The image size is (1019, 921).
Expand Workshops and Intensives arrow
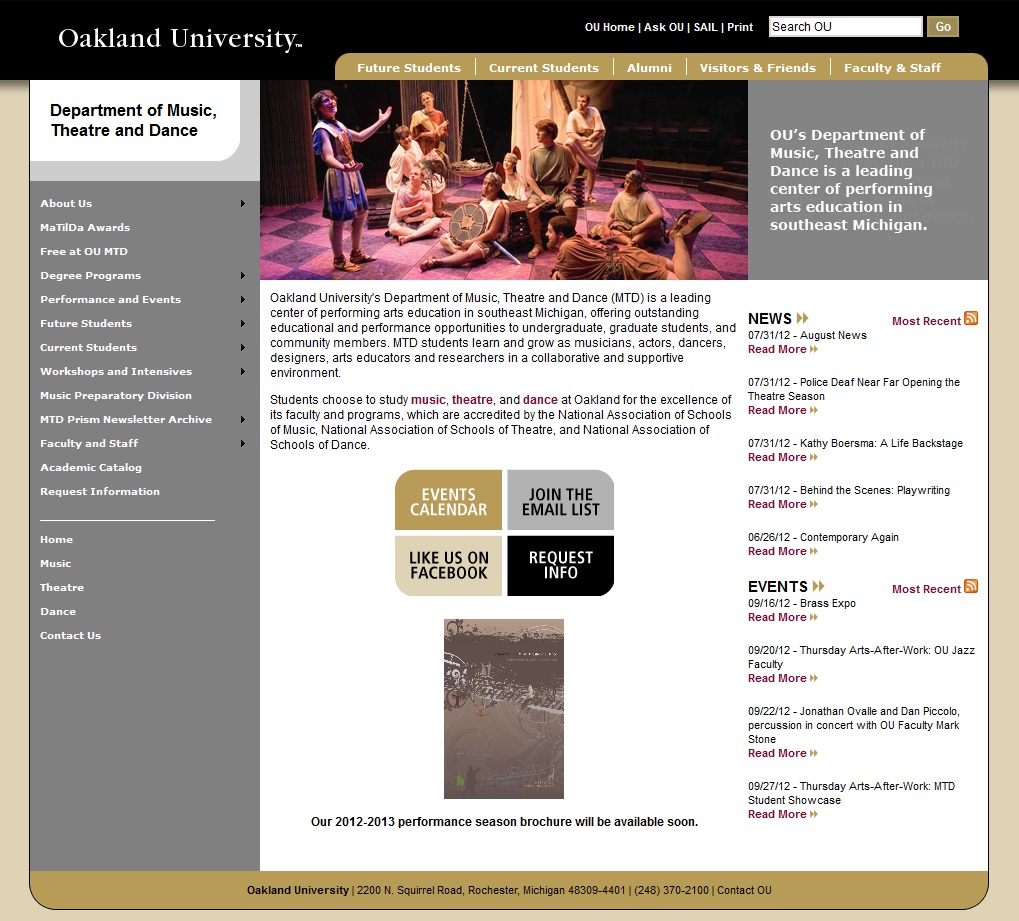pyautogui.click(x=242, y=372)
